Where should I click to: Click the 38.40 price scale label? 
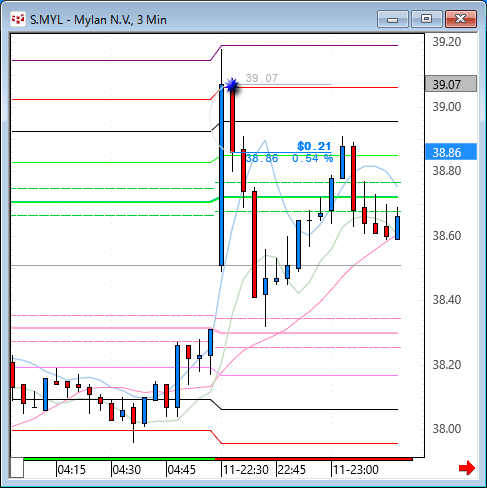coord(447,300)
